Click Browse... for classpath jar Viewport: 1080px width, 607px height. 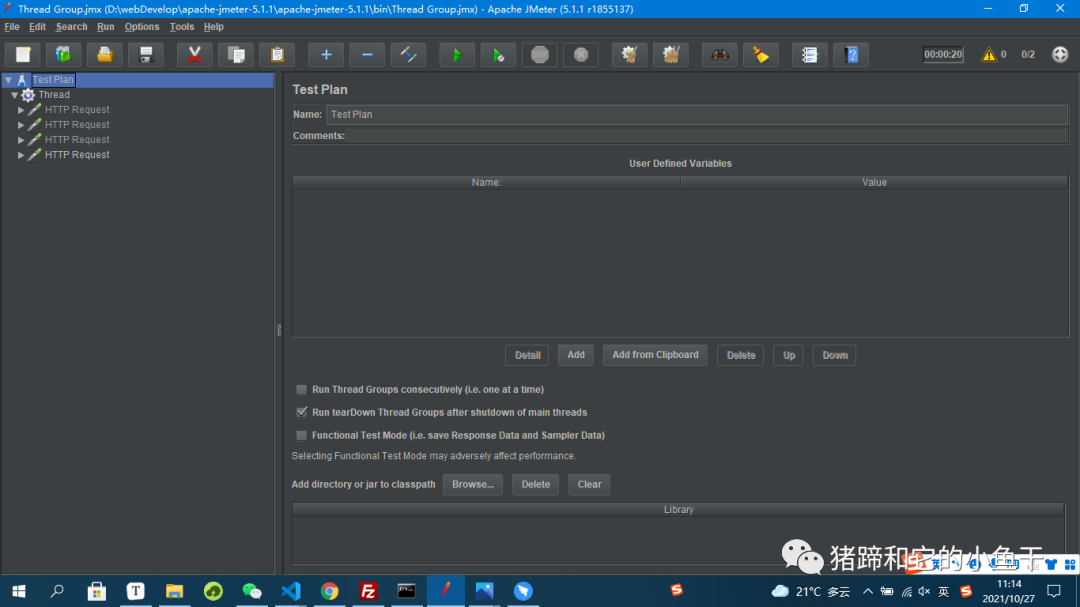pos(472,484)
